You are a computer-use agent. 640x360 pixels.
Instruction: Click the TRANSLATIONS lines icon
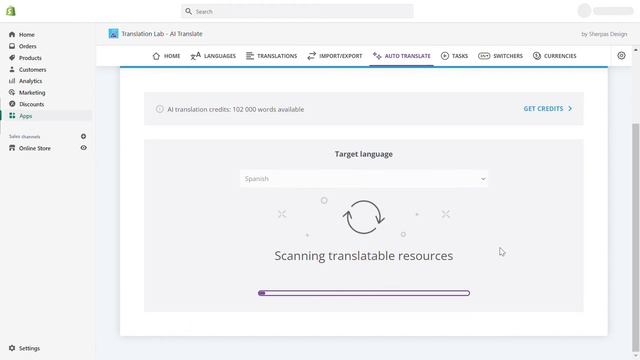click(250, 56)
